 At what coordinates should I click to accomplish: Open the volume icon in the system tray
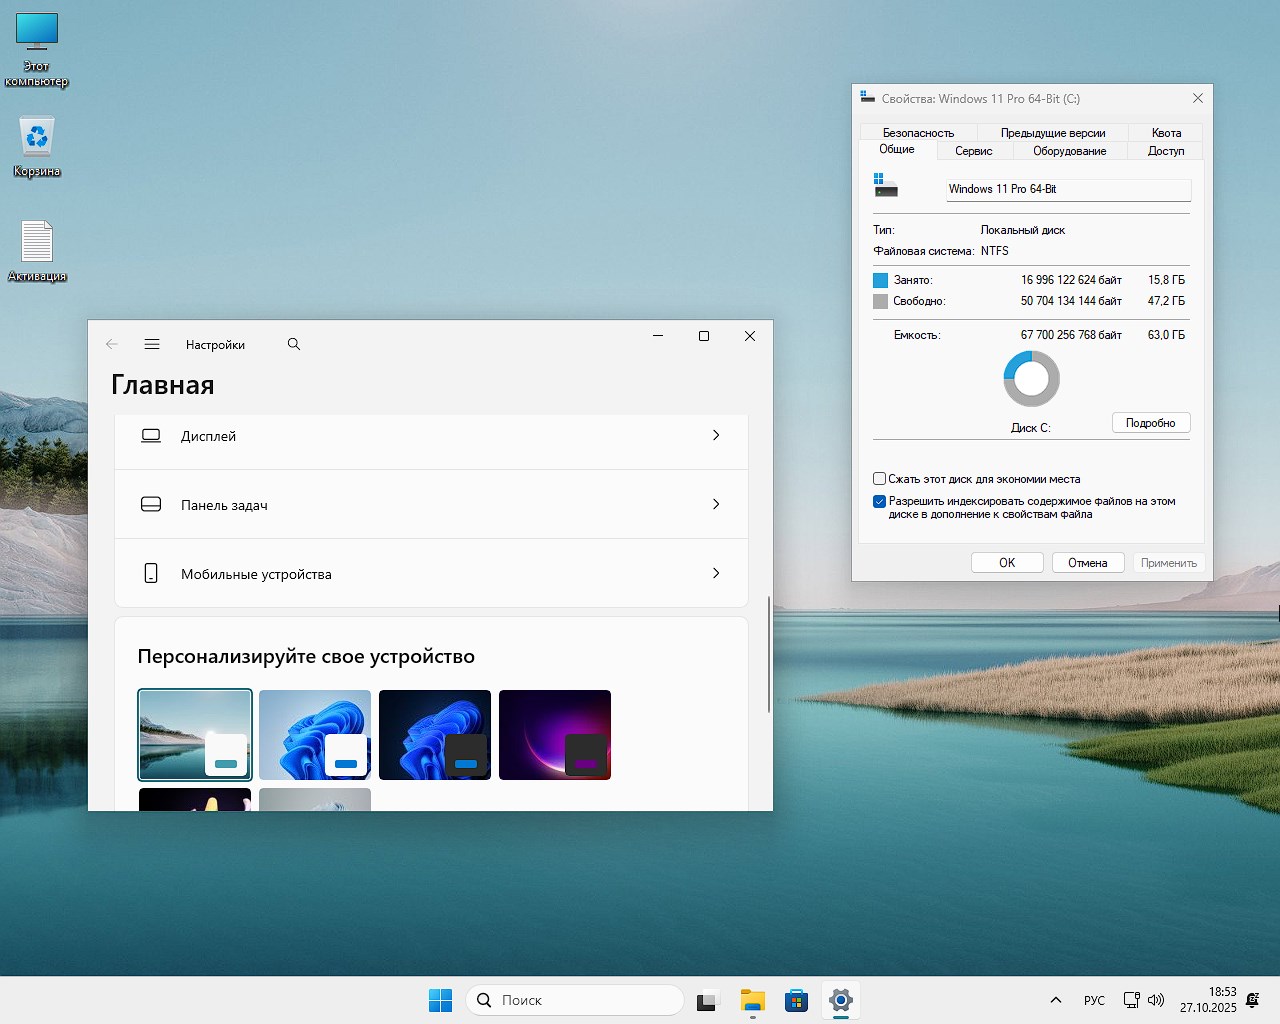pyautogui.click(x=1156, y=1000)
